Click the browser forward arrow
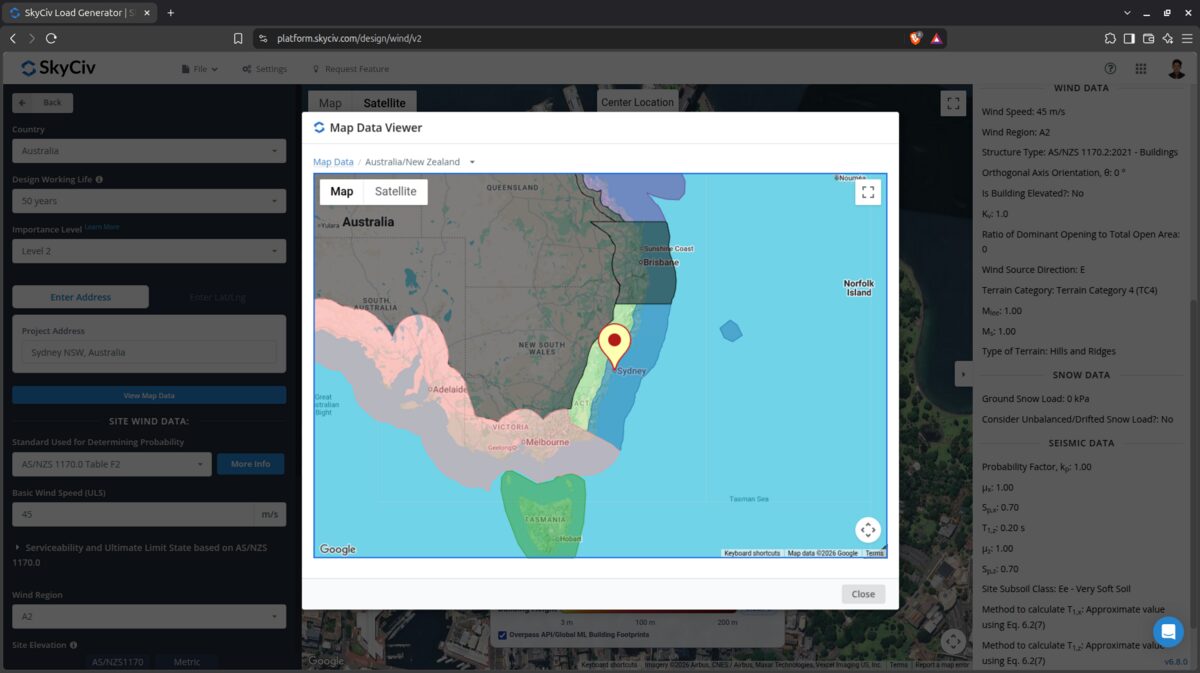Screen dimensions: 1200x673 31,38
